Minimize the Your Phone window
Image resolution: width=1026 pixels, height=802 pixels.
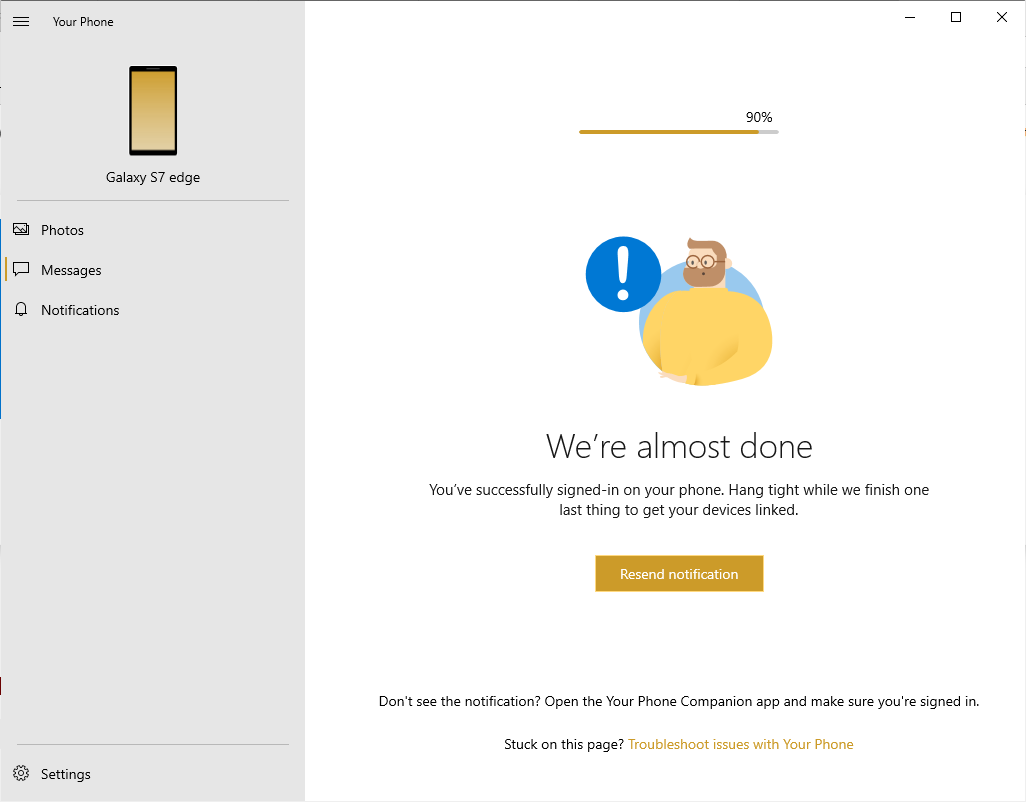[910, 18]
